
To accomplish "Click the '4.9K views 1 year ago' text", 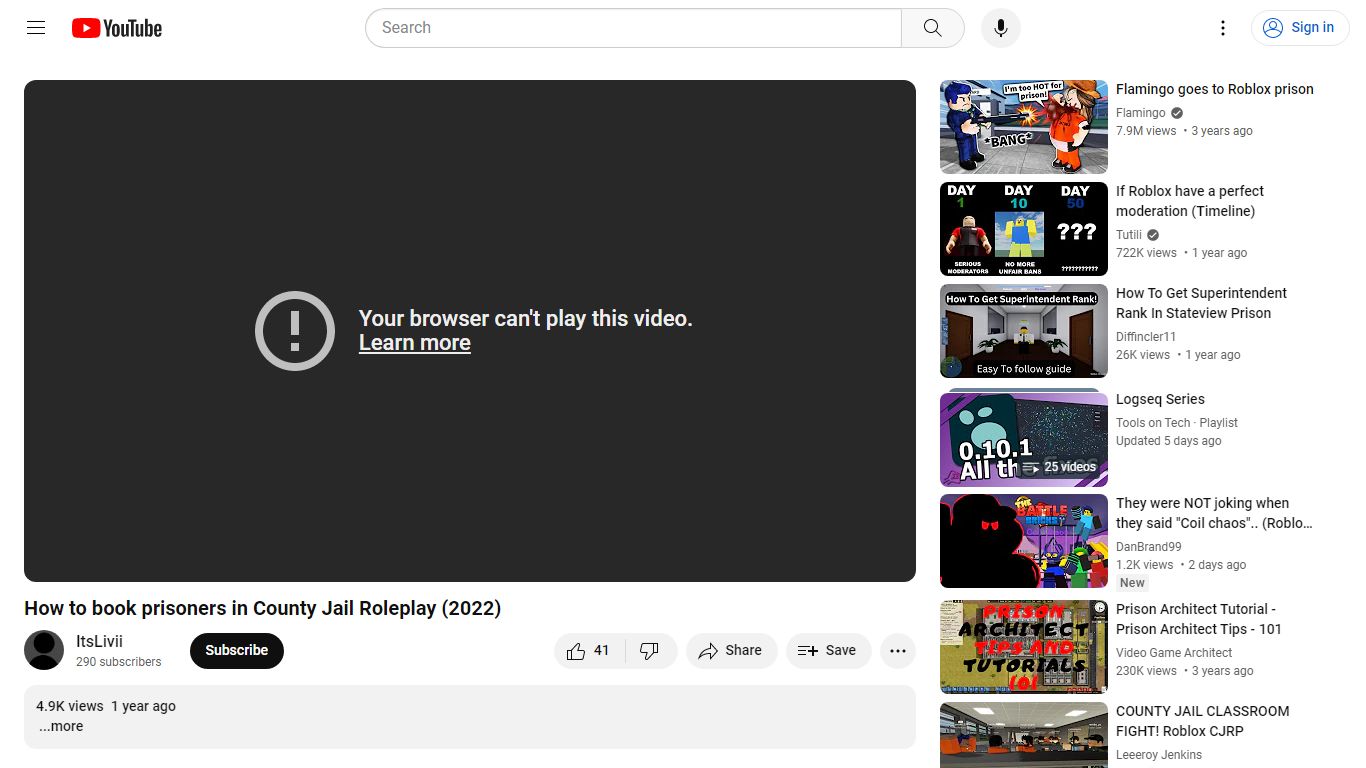I will (x=106, y=706).
